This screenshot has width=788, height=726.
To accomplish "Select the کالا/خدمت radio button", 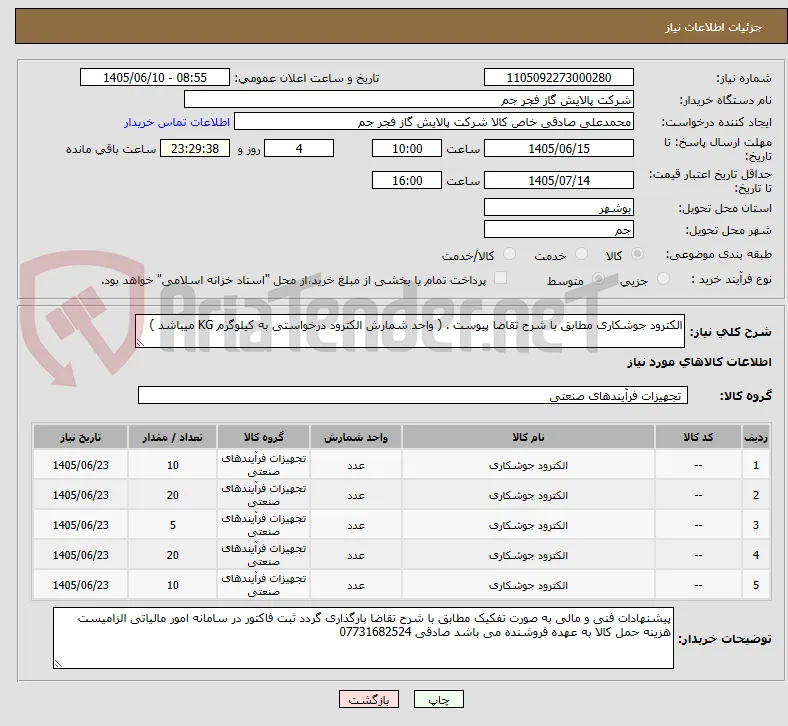I will click(510, 254).
